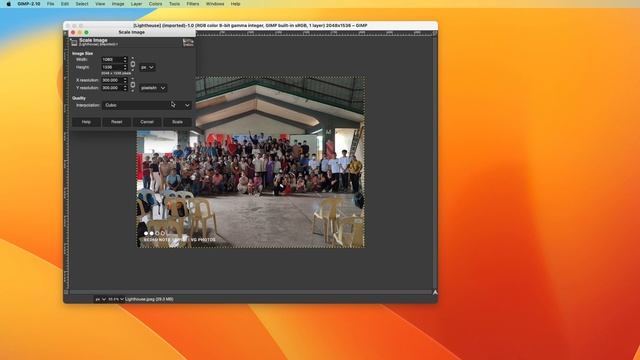Click the Reset button in Scale Image
This screenshot has width=640, height=360.
coord(116,122)
